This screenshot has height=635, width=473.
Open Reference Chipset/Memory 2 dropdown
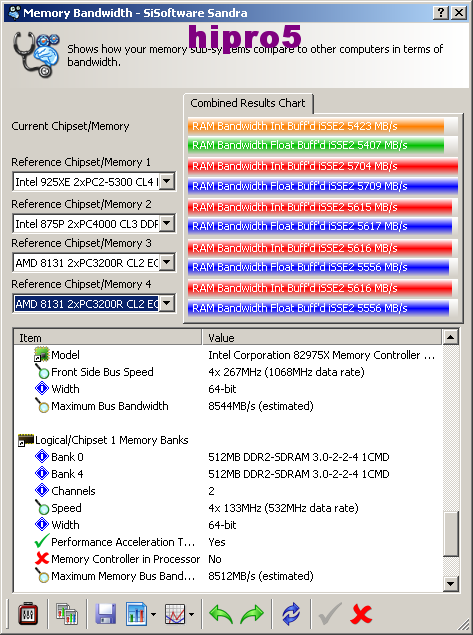coord(167,223)
